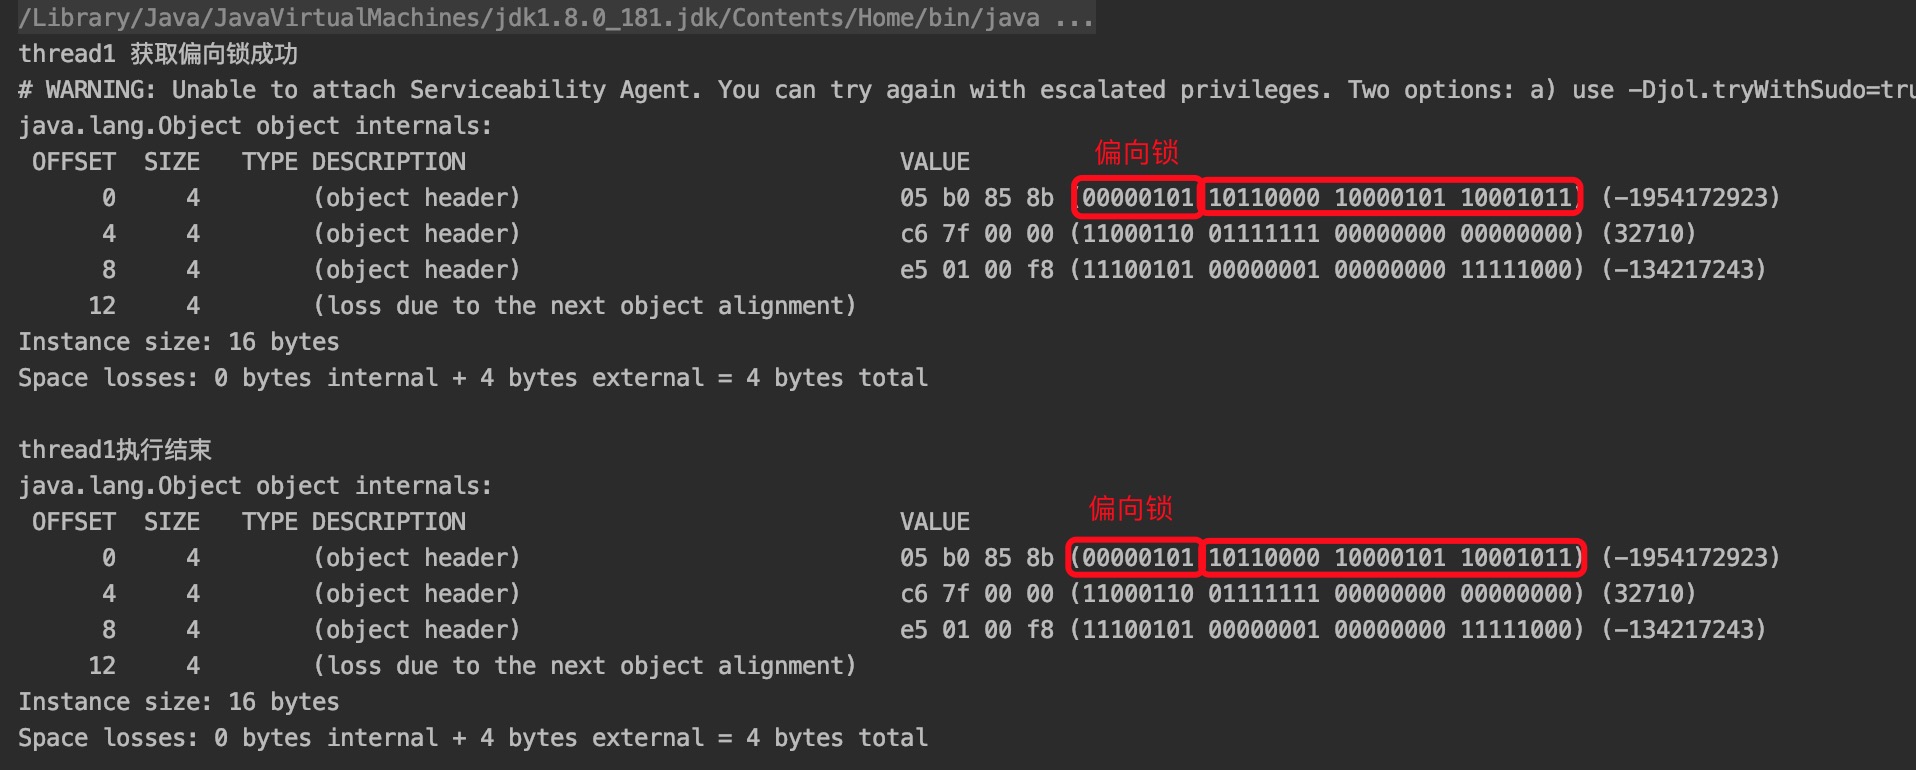
Task: Click the 'thread1 获取偏向锁成功' output line
Action: tap(158, 54)
